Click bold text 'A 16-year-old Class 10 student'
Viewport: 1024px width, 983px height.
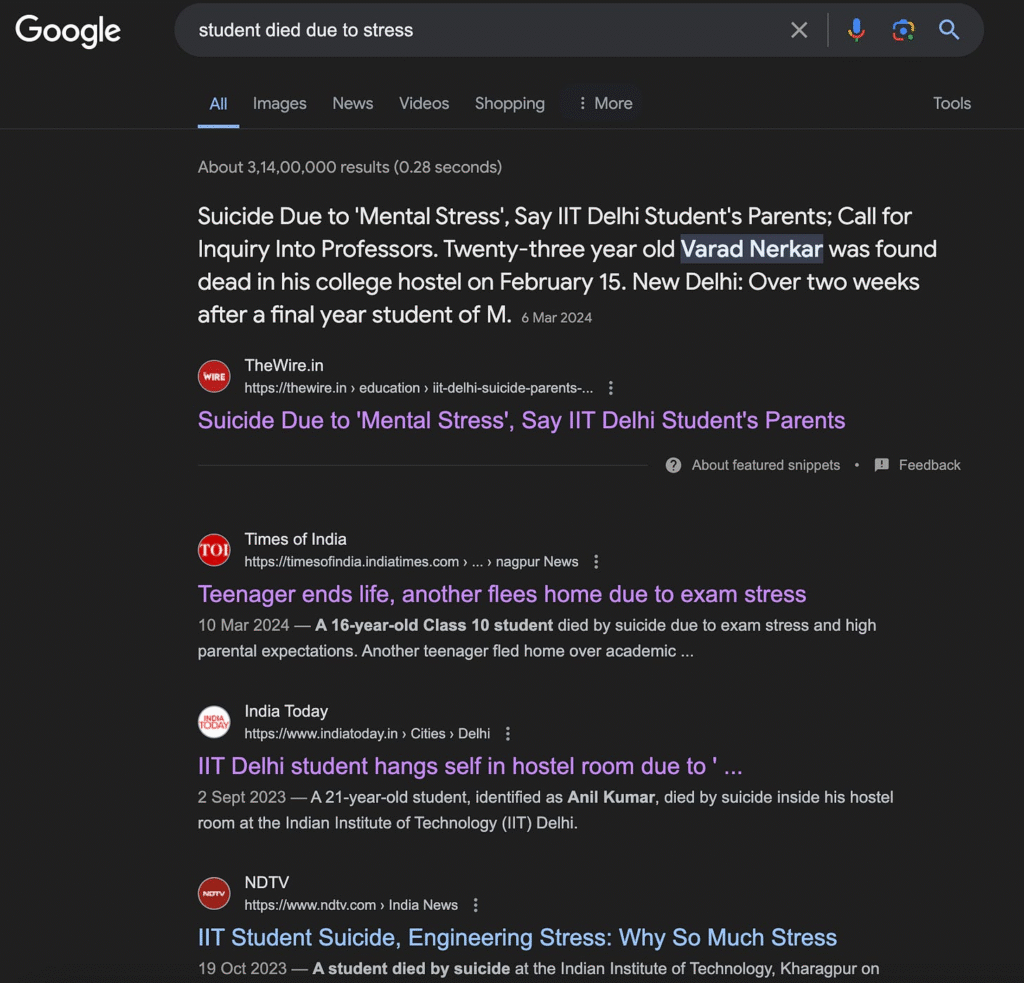434,625
